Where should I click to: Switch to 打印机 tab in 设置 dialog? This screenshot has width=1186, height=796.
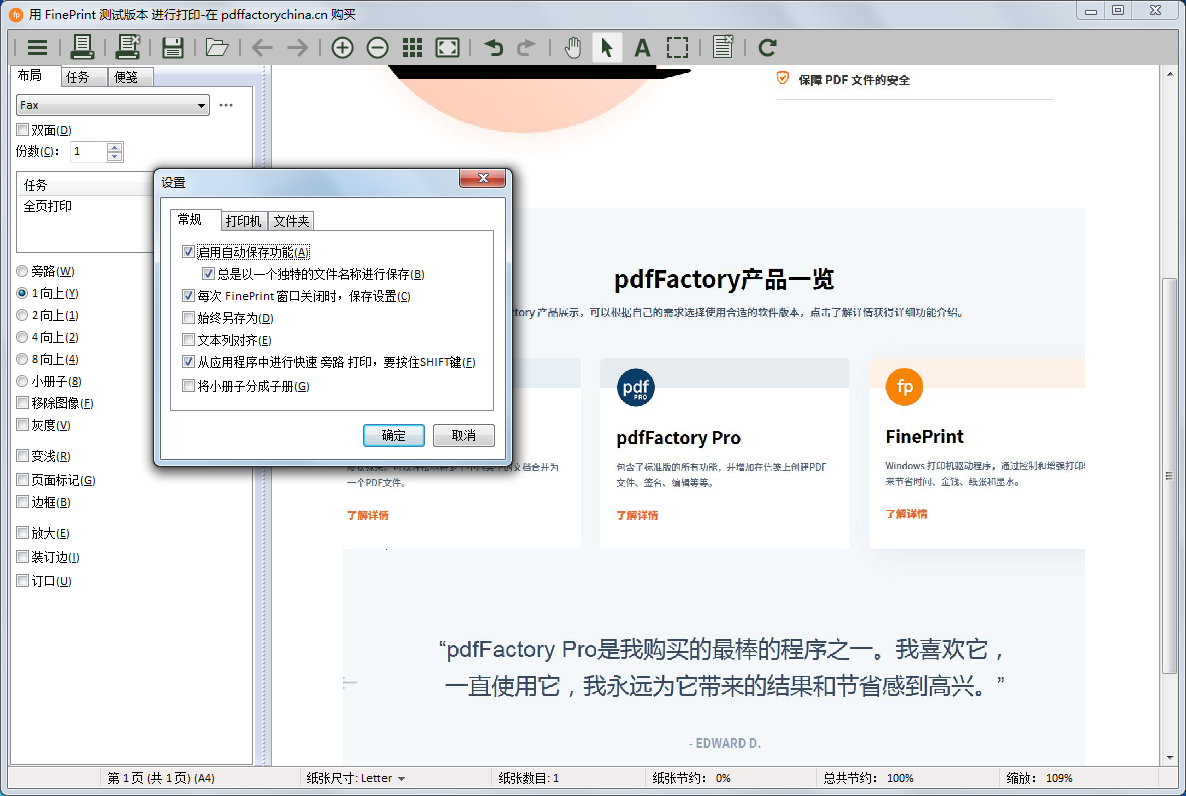(244, 221)
